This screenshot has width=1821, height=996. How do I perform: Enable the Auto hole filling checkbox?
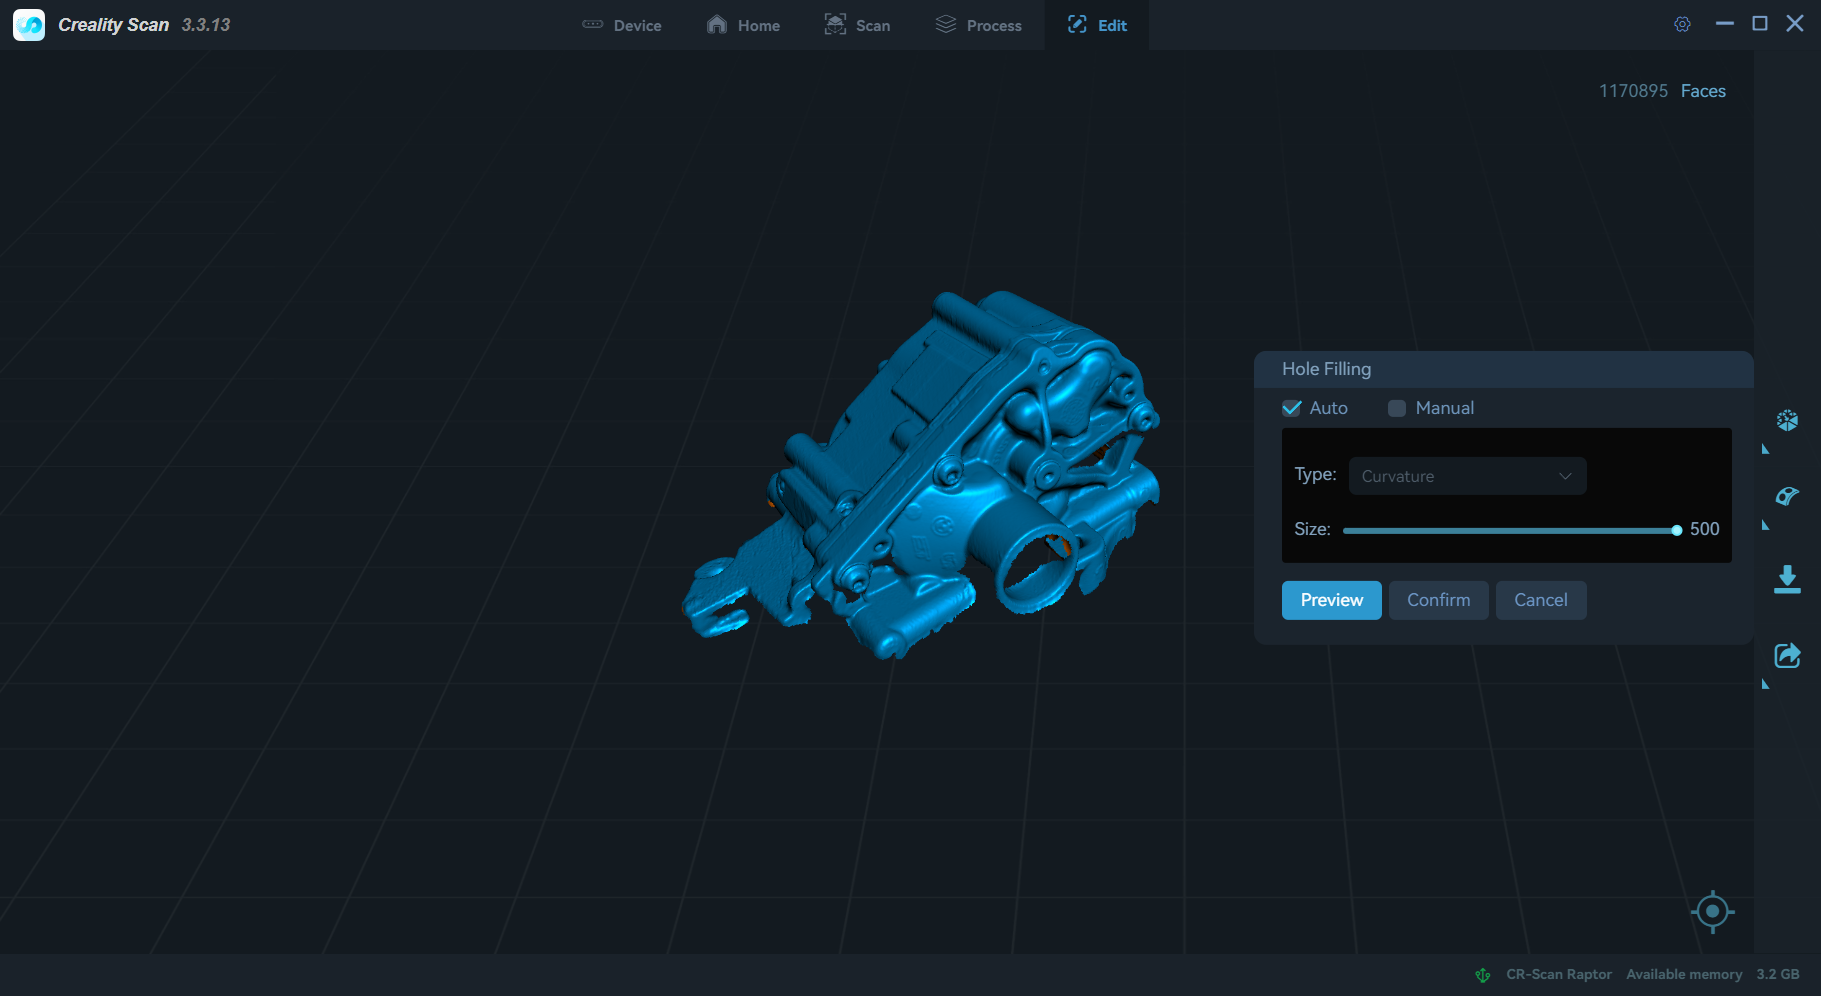1292,408
